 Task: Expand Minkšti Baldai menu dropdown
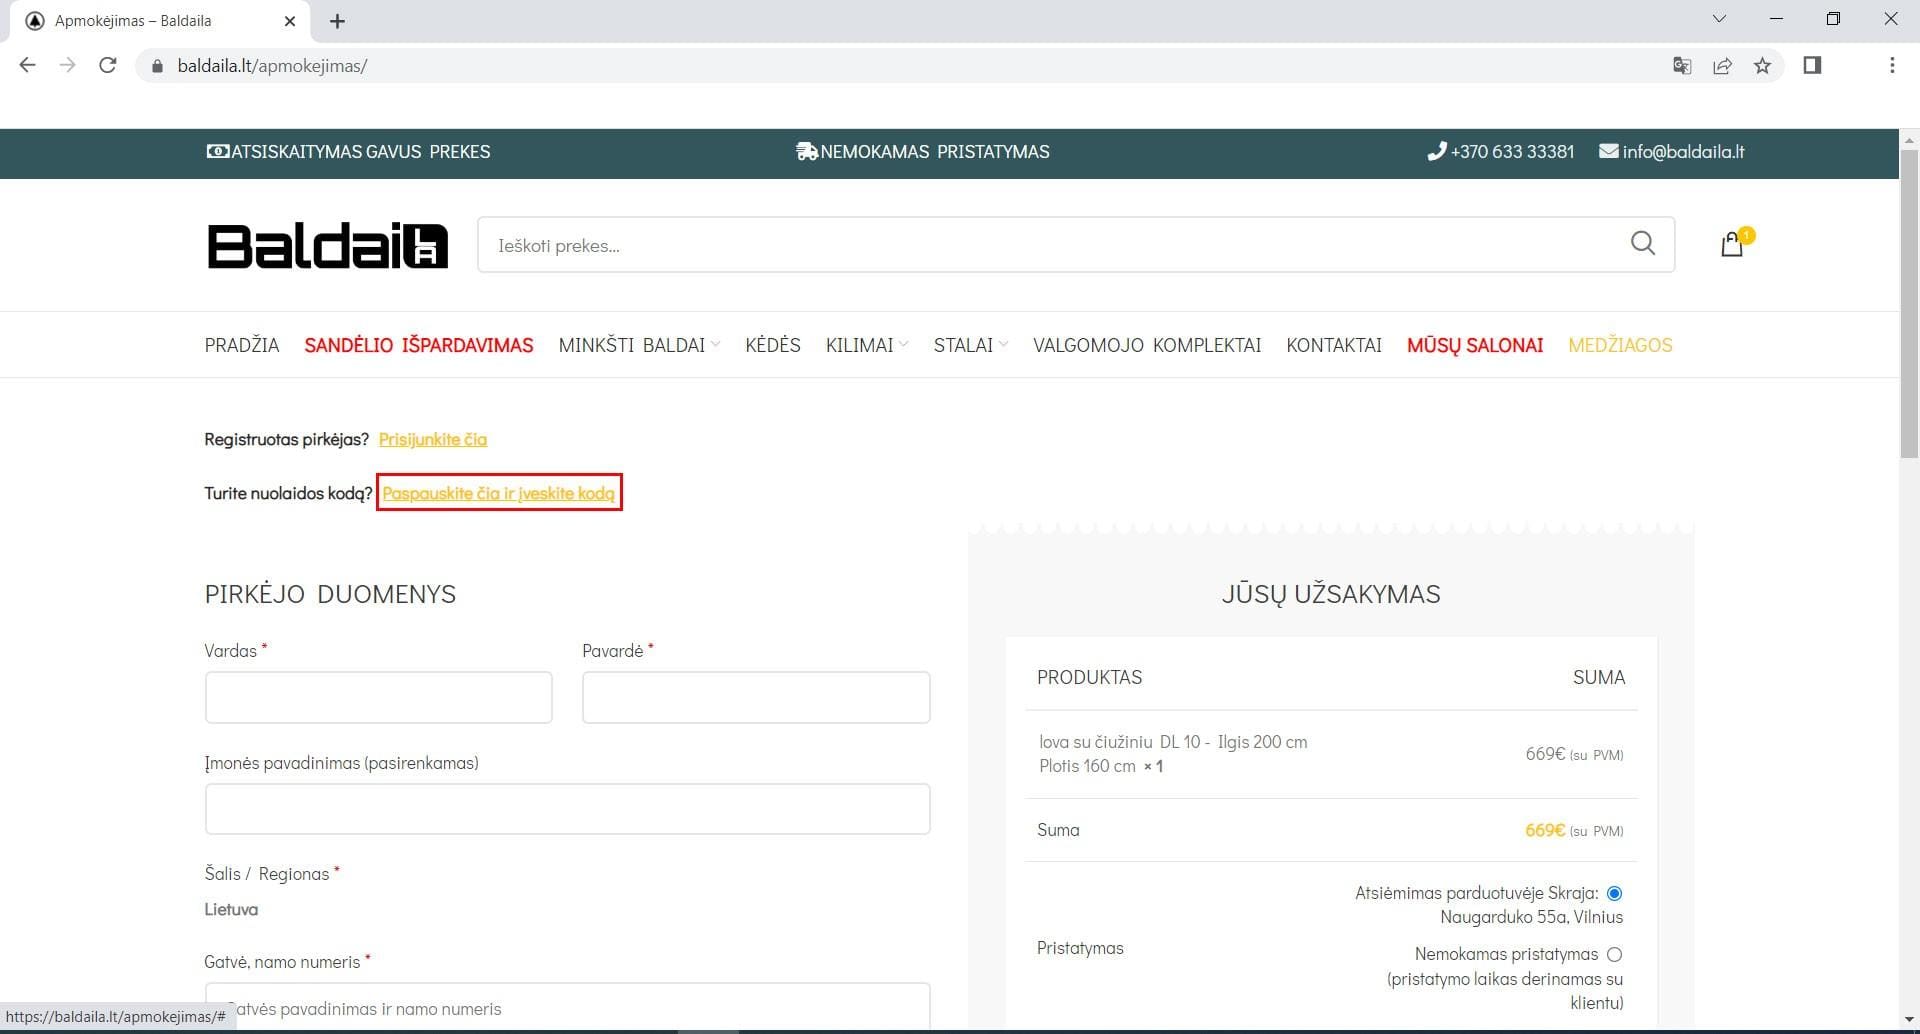(638, 345)
